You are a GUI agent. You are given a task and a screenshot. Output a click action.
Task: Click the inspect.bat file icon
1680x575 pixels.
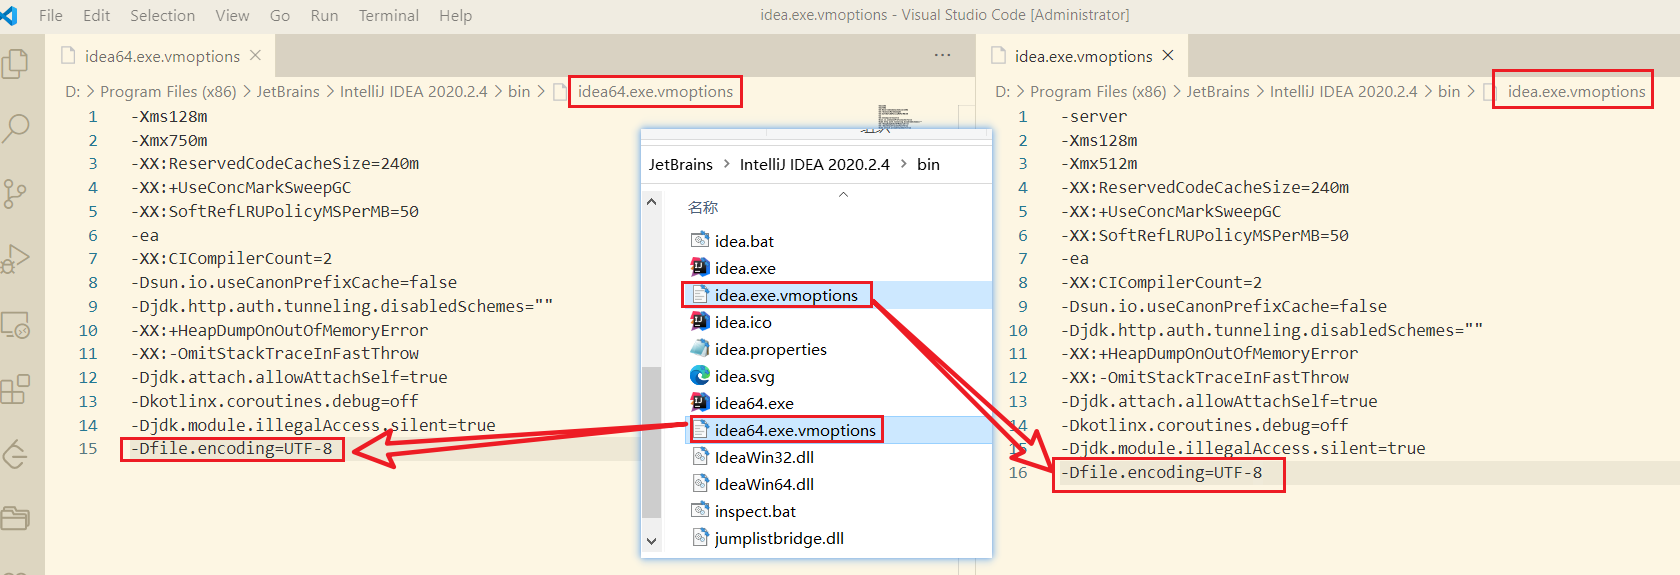click(700, 510)
